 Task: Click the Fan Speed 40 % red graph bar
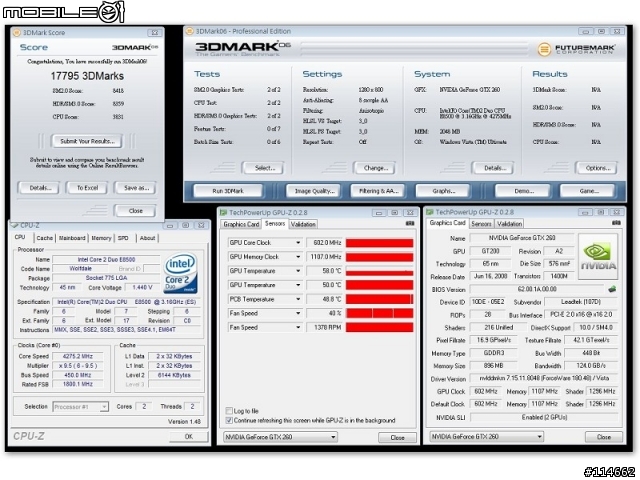380,313
